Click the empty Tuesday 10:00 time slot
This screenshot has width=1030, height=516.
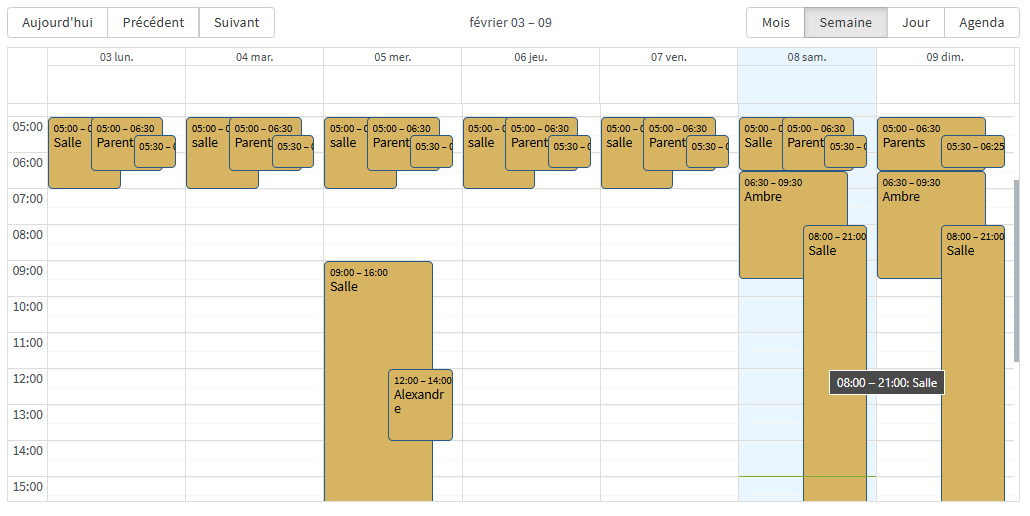tap(254, 306)
